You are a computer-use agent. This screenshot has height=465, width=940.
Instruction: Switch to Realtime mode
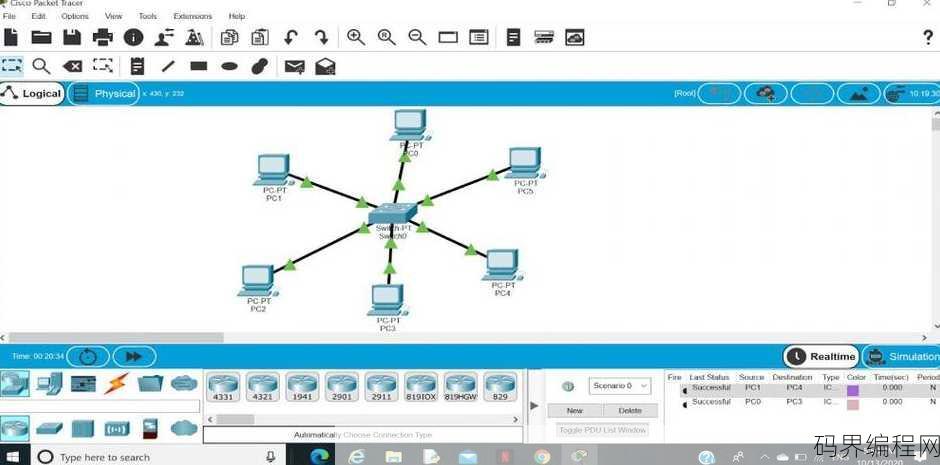tap(821, 357)
